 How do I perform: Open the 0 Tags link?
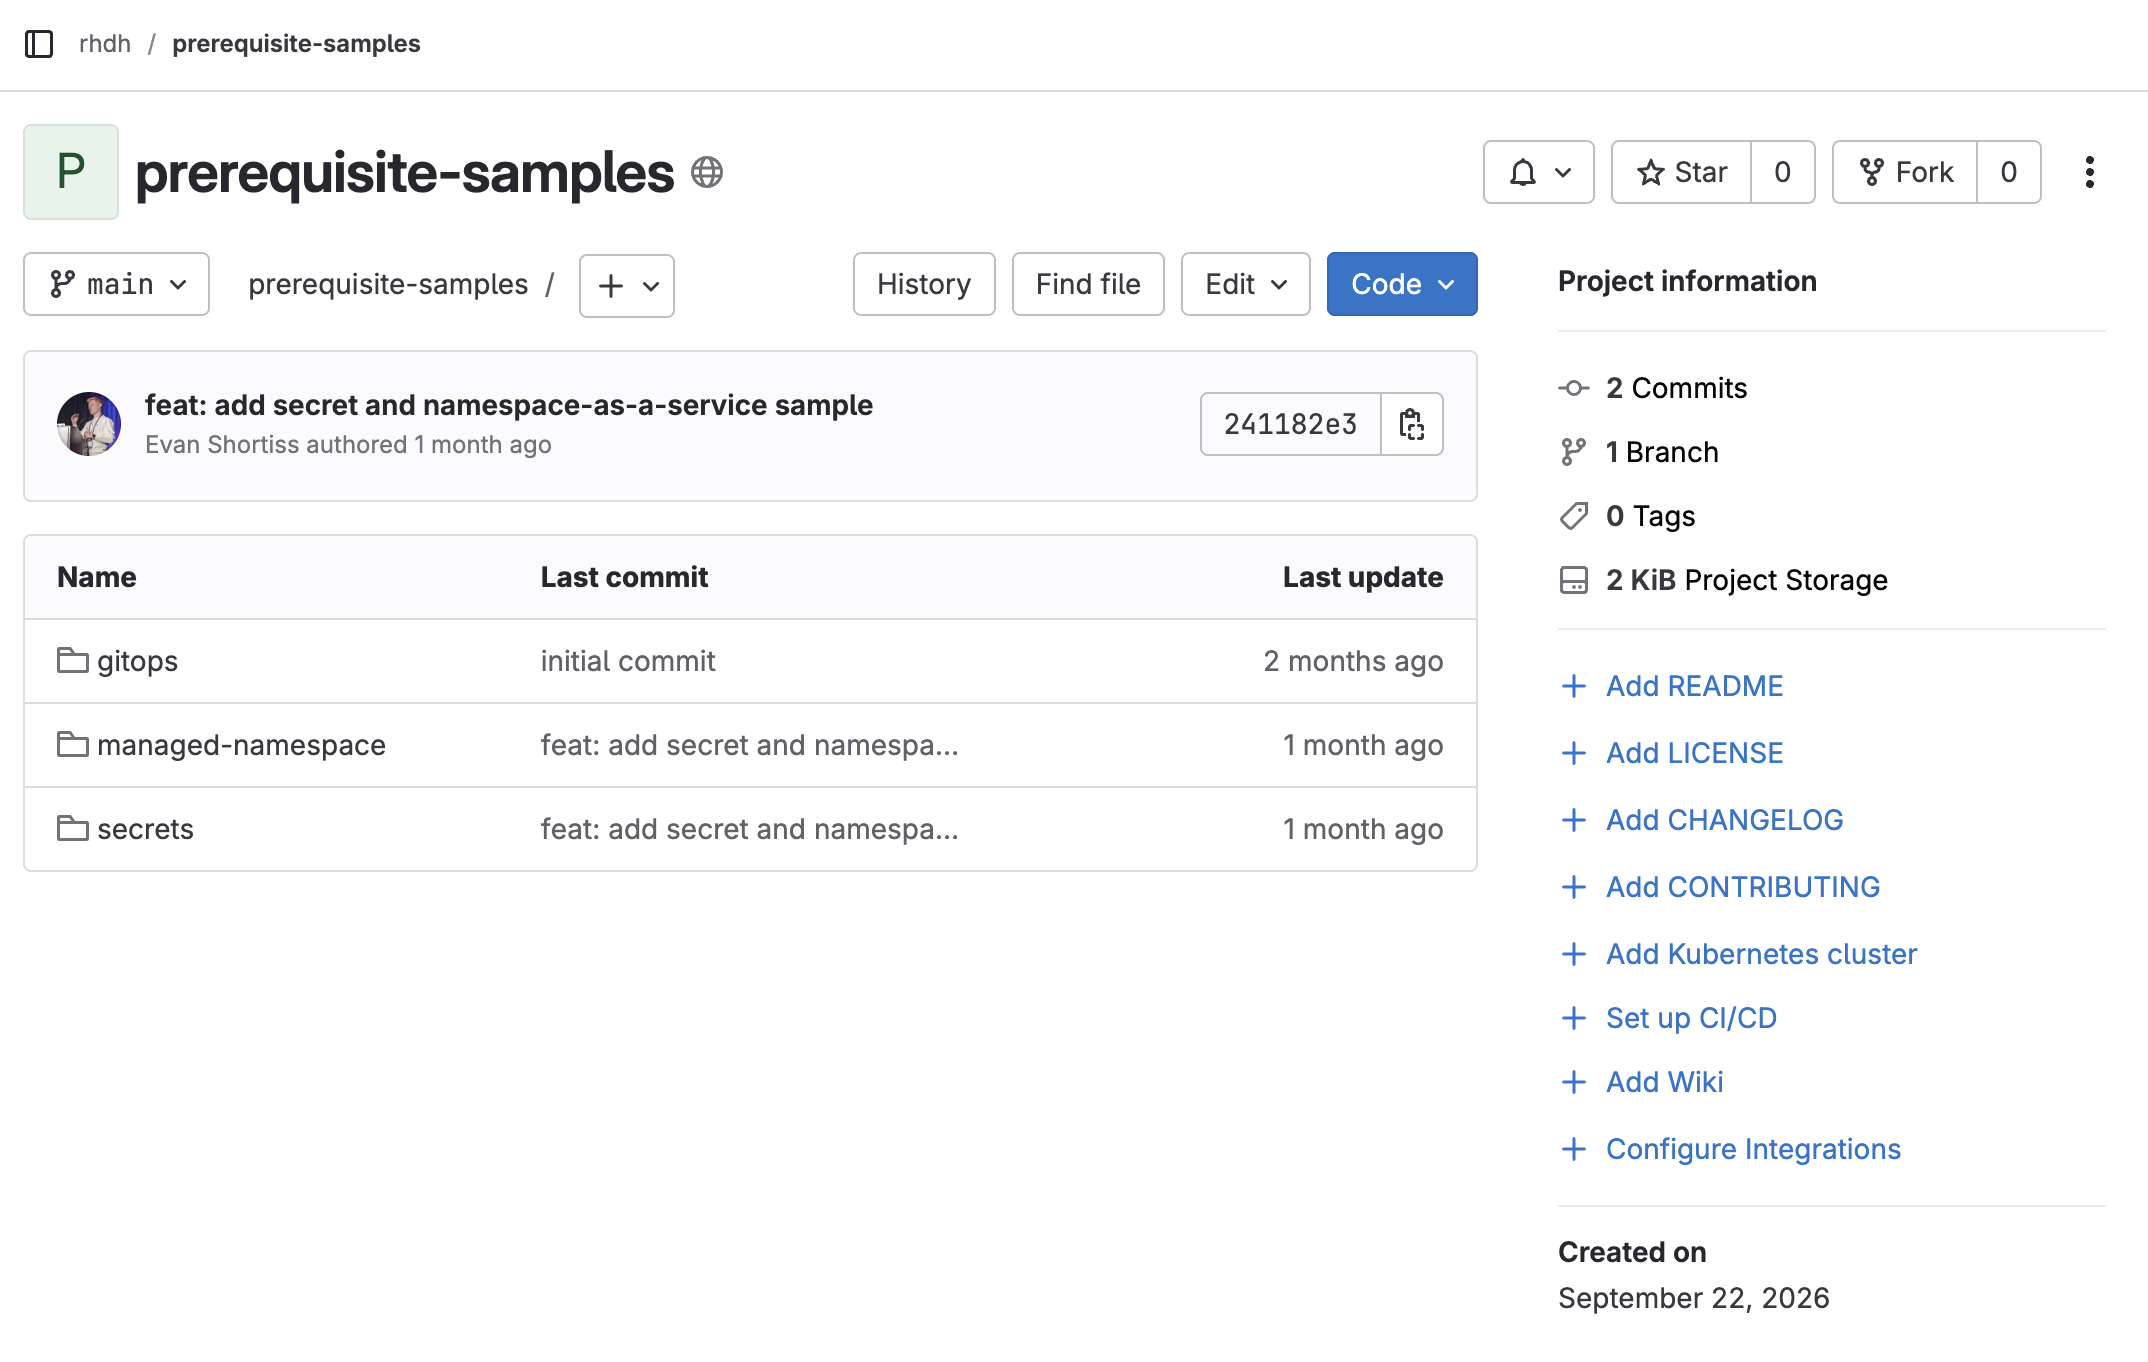(1650, 516)
